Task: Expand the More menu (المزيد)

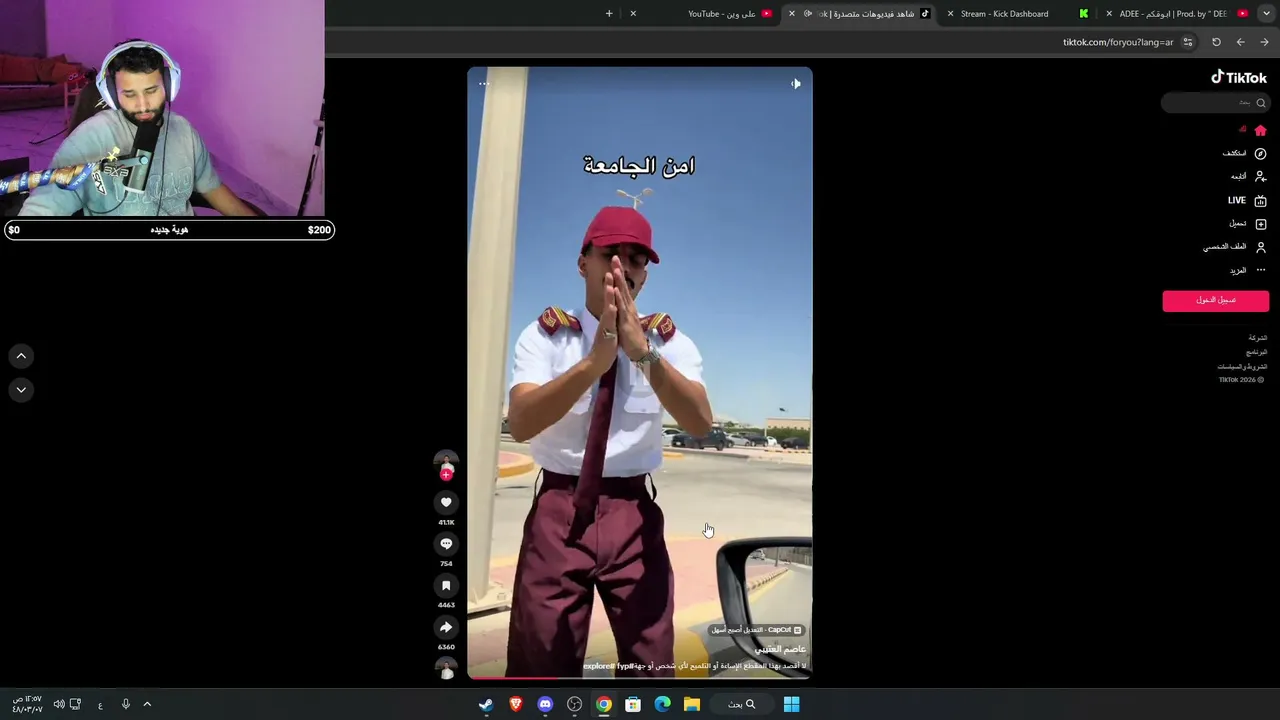Action: pos(1247,270)
